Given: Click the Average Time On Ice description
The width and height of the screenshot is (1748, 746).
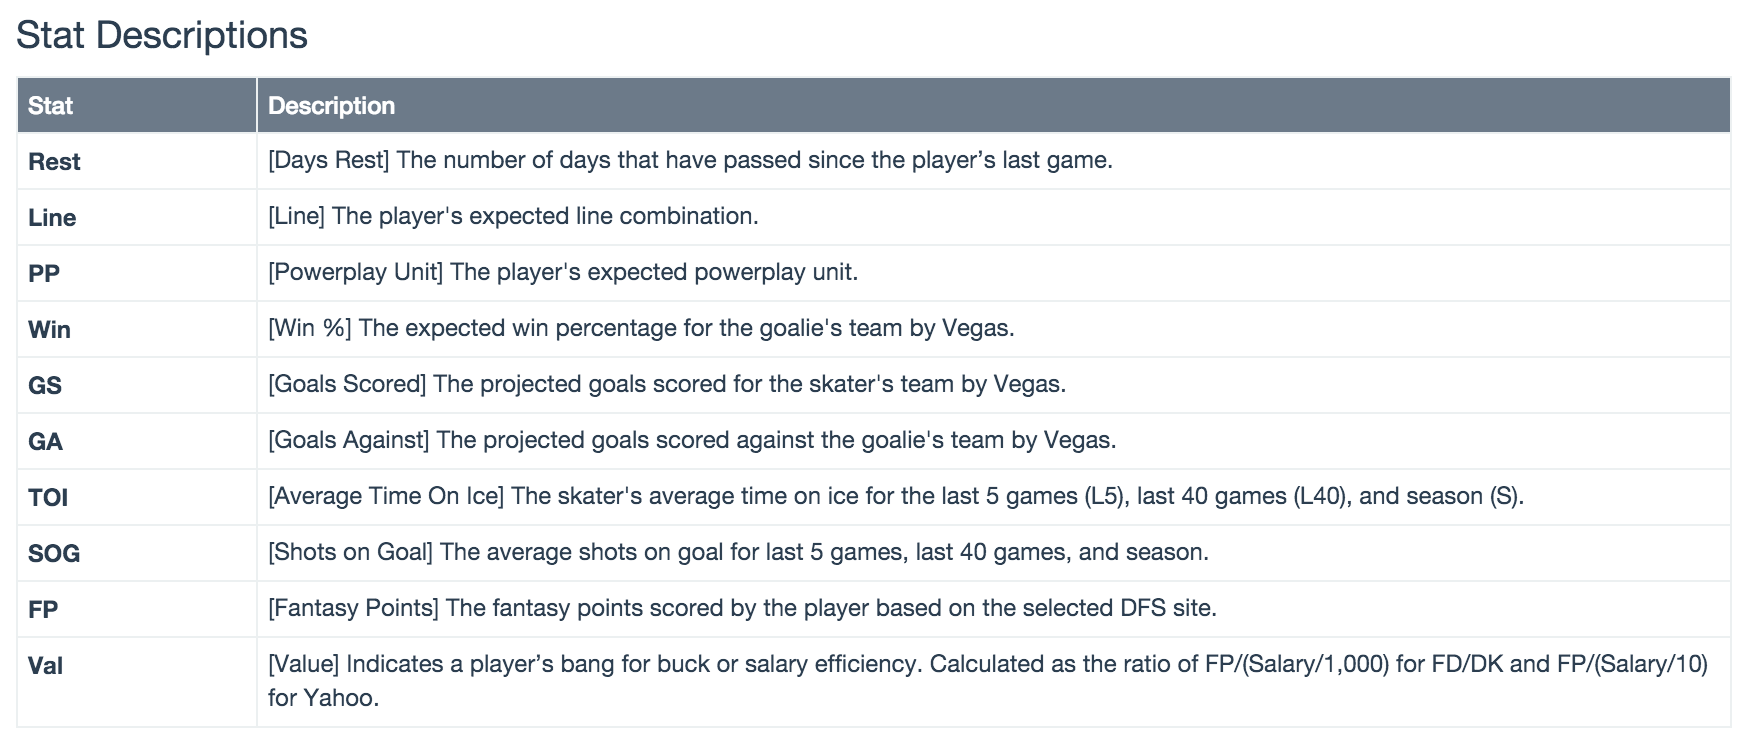Looking at the screenshot, I should (x=895, y=496).
